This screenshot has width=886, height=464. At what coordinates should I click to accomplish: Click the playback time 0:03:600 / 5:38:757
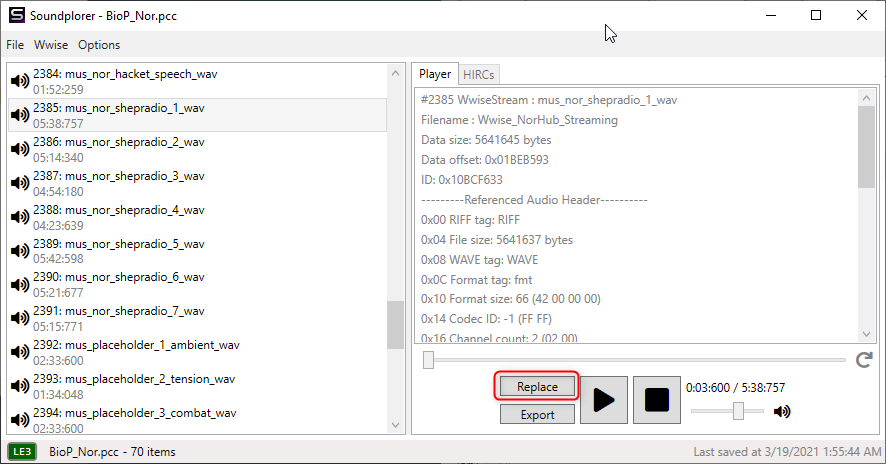point(735,388)
